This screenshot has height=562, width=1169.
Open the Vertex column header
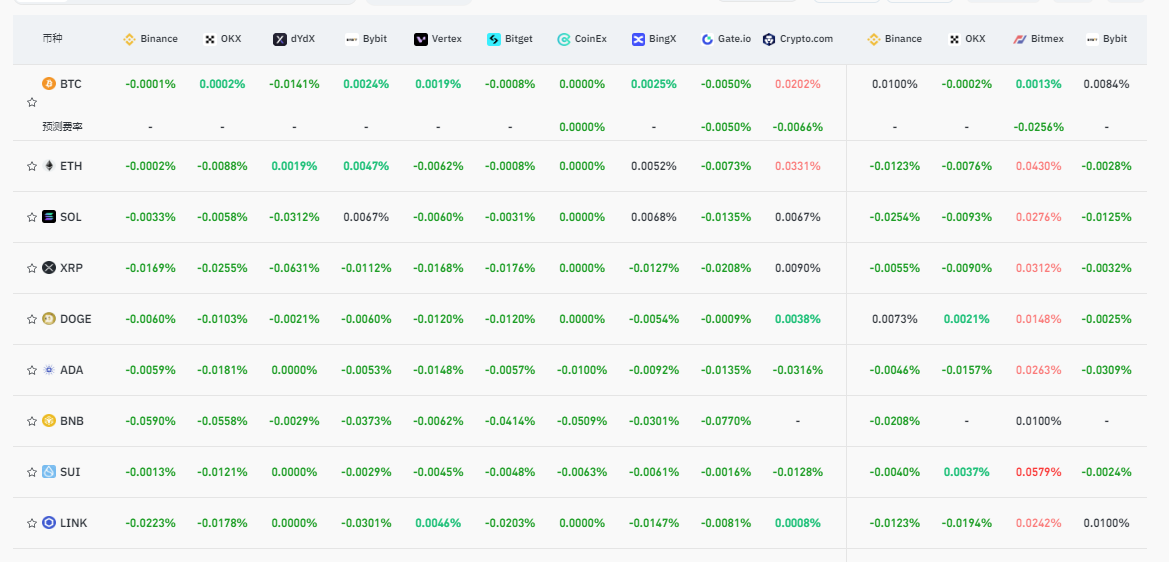pos(438,39)
